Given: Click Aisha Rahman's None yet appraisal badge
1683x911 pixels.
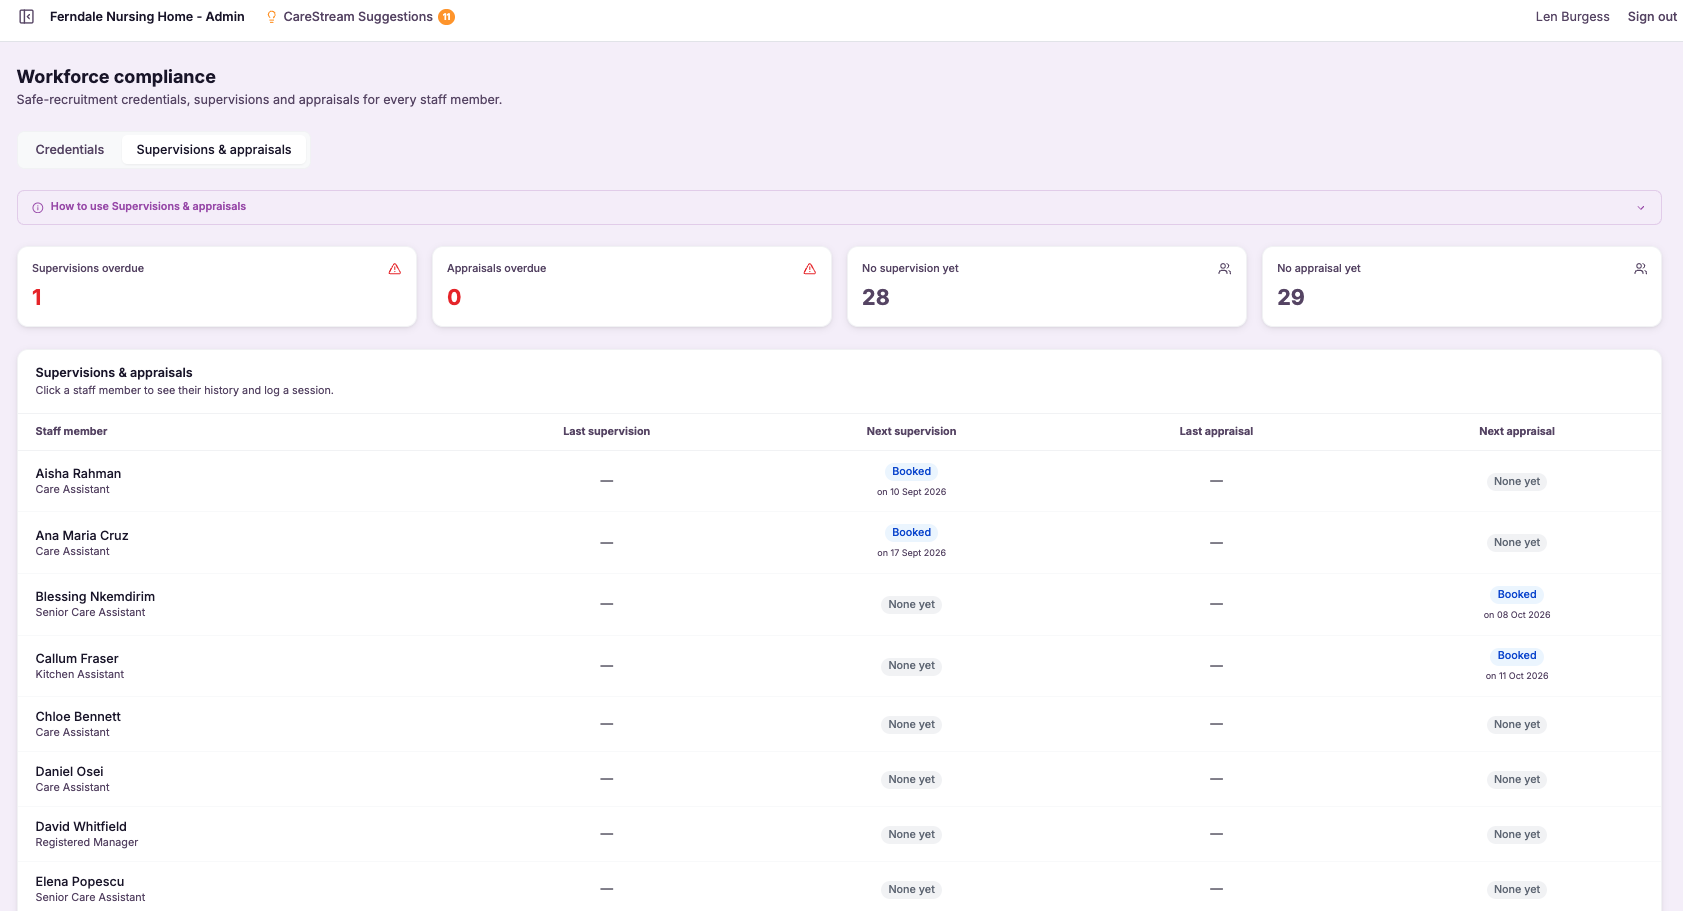Looking at the screenshot, I should (x=1517, y=482).
